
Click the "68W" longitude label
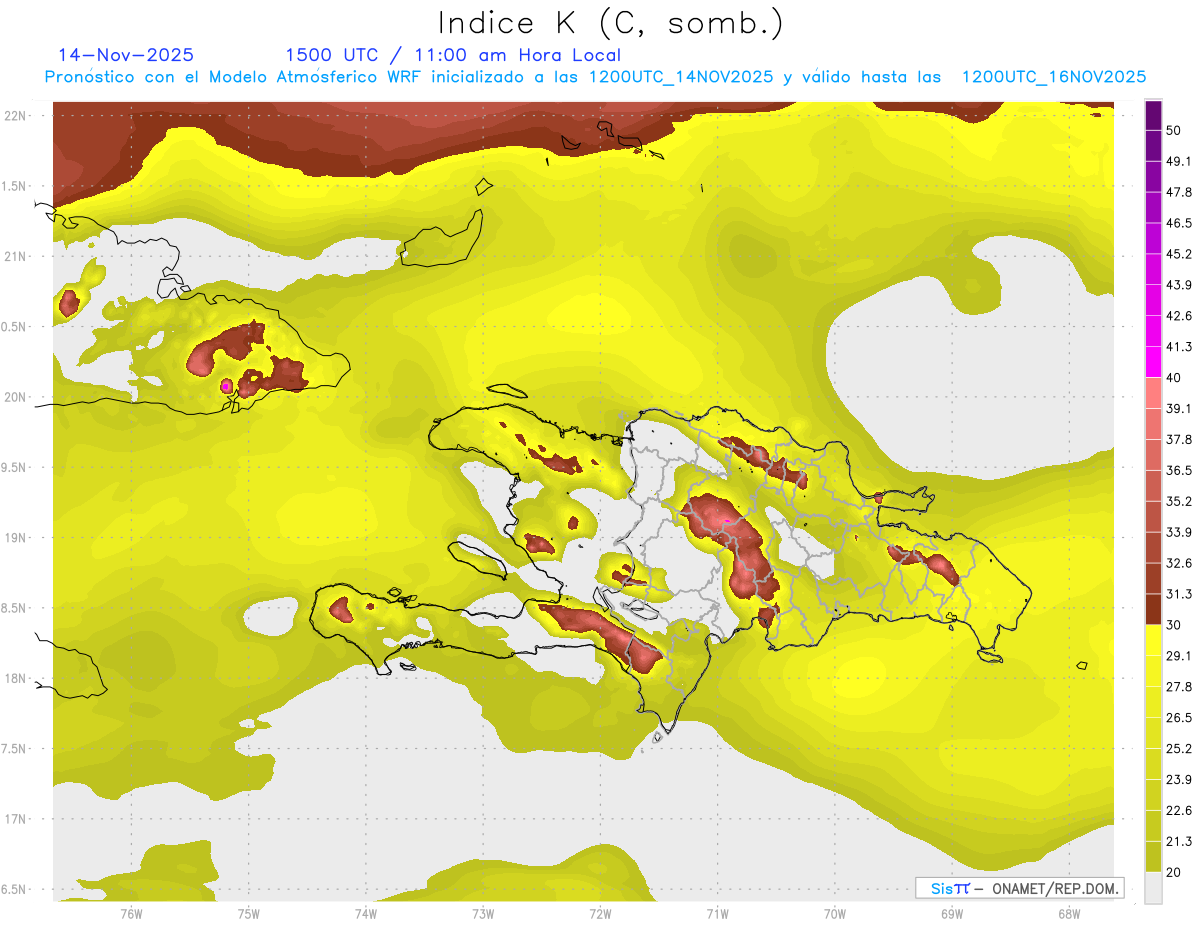pyautogui.click(x=1068, y=914)
